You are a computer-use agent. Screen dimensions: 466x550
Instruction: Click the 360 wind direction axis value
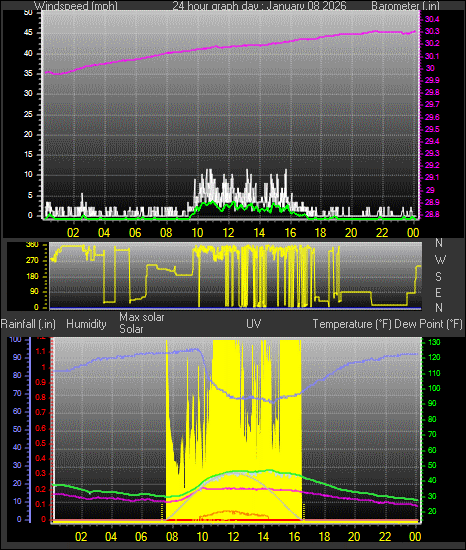[x=32, y=245]
